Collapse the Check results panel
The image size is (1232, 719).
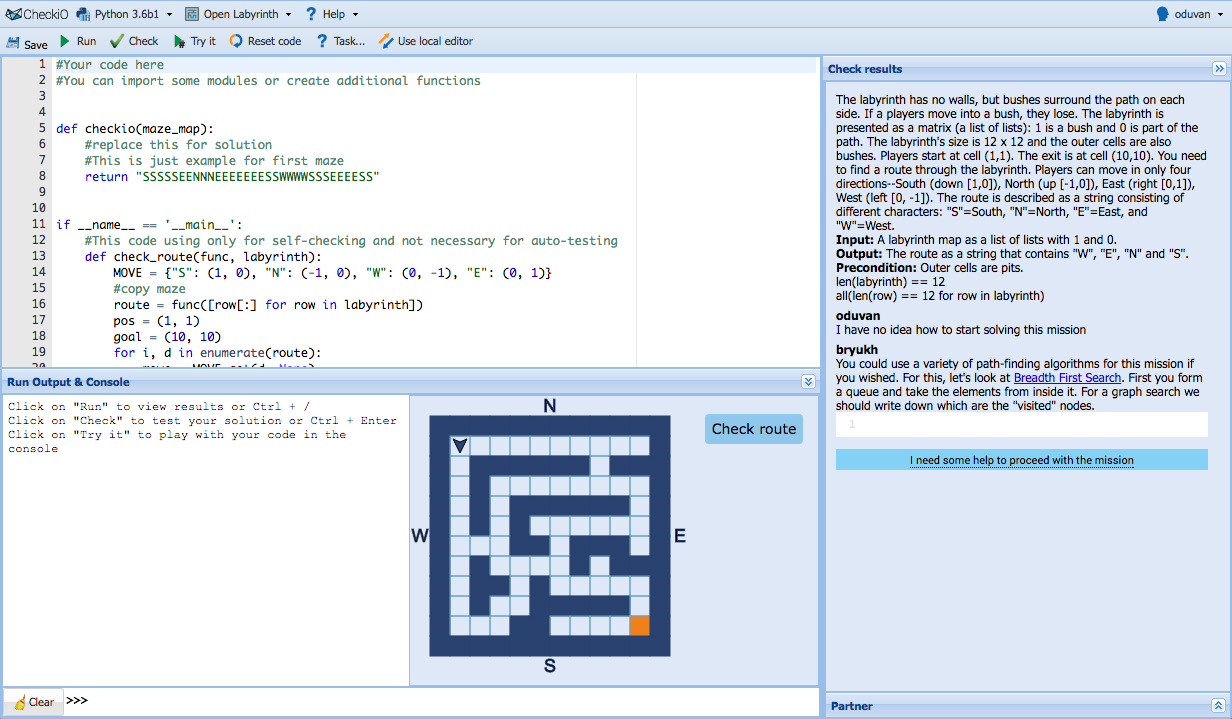(x=1219, y=69)
